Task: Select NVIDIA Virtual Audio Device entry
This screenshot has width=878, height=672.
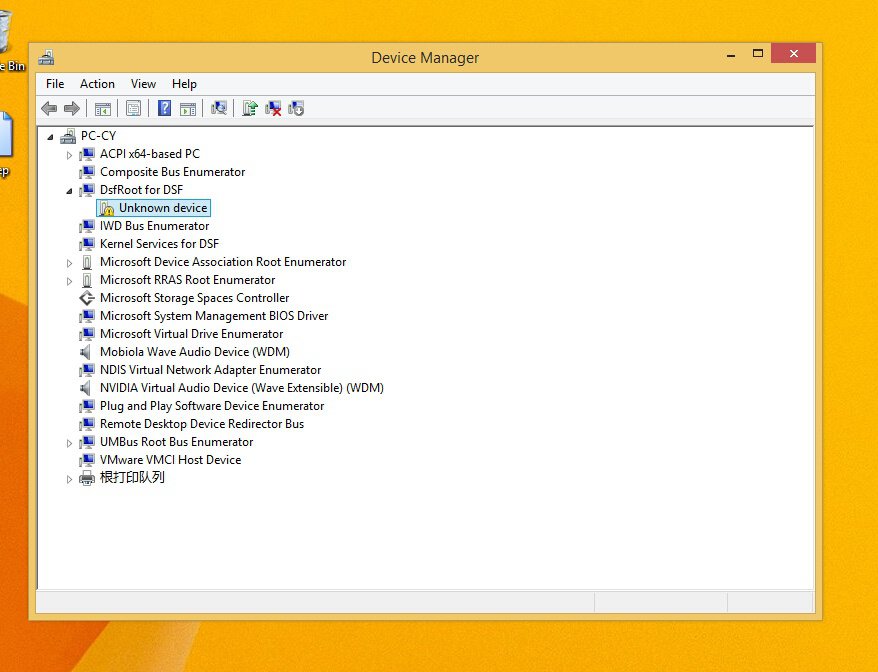Action: click(x=241, y=388)
